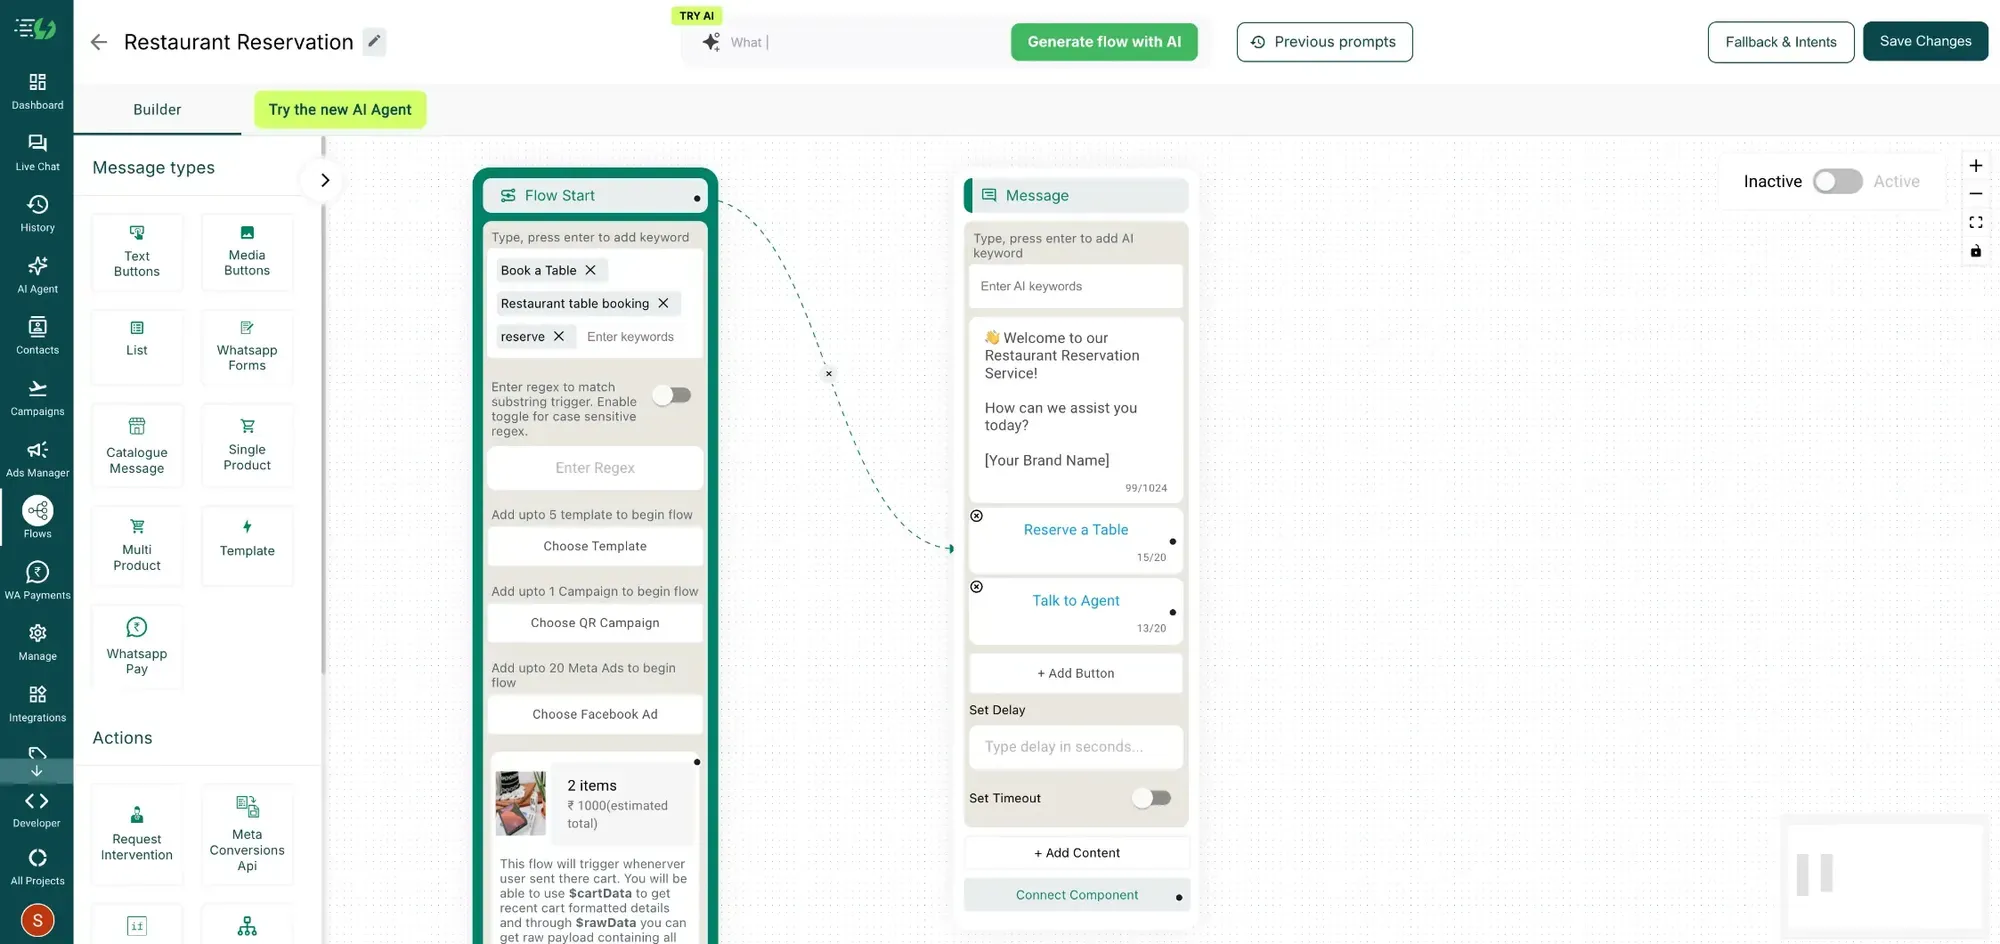Viewport: 2000px width, 944px height.
Task: Click Generate flow with AI button
Action: [x=1104, y=42]
